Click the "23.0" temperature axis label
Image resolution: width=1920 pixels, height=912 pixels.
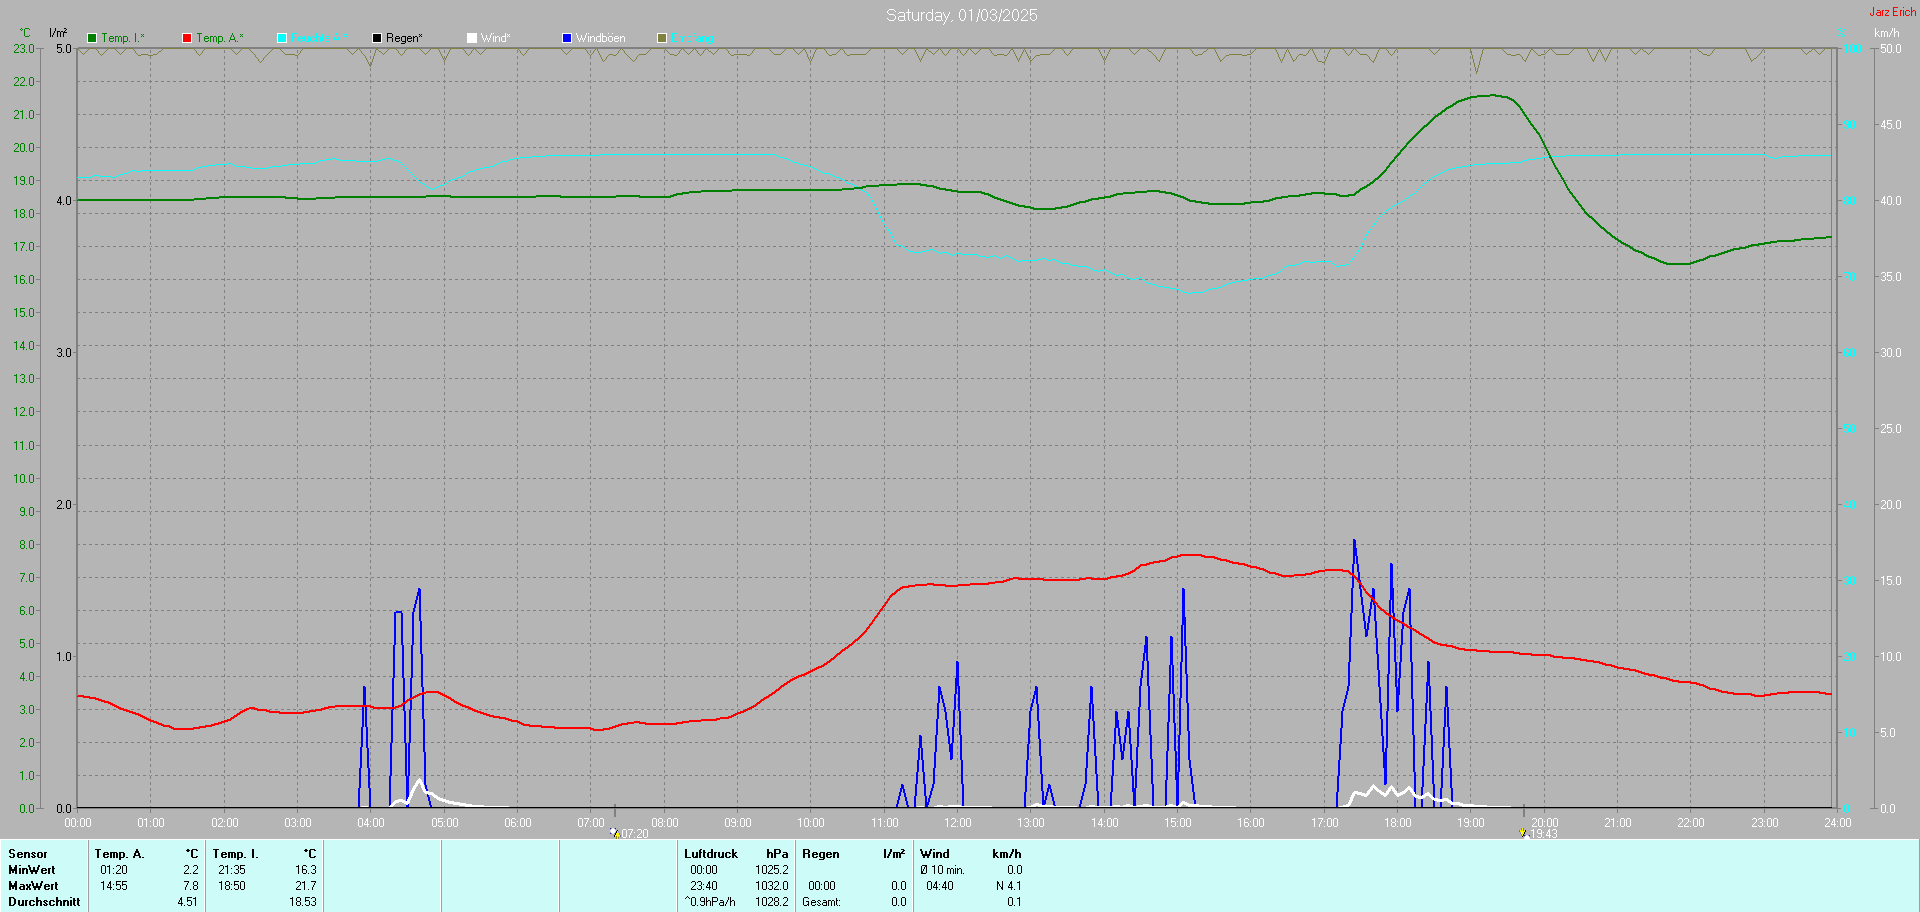click(x=23, y=49)
